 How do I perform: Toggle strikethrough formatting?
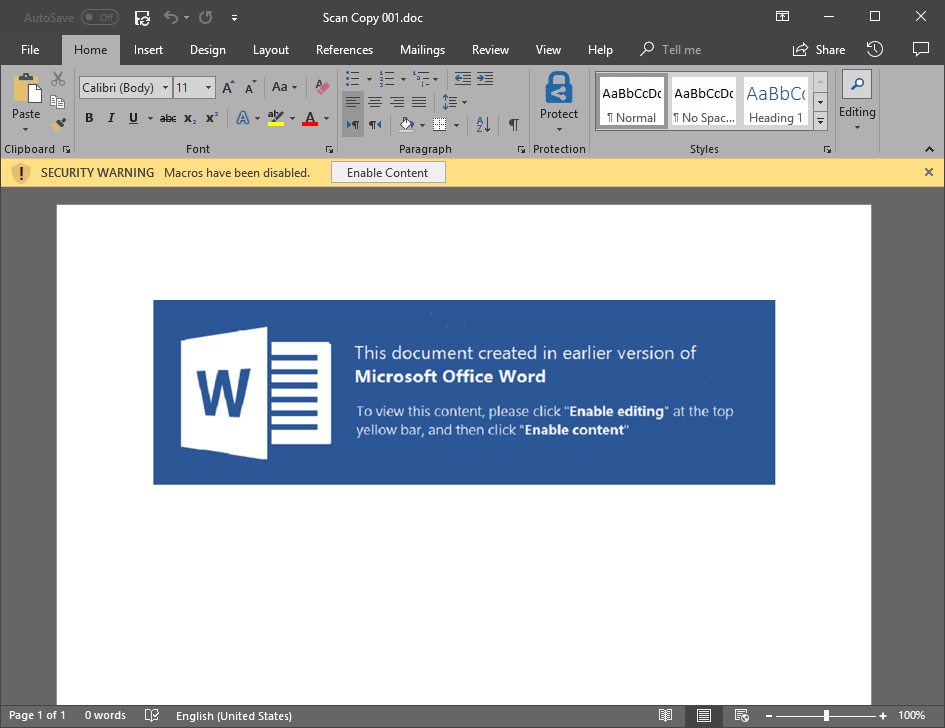tap(166, 118)
